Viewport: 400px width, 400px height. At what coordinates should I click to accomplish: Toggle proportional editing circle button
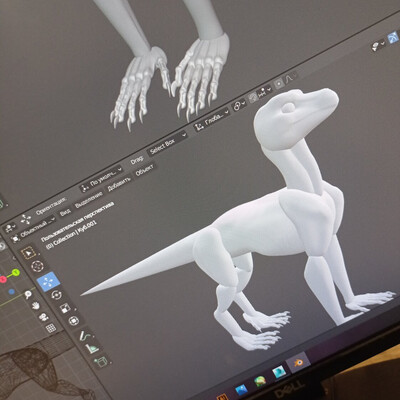point(278,83)
